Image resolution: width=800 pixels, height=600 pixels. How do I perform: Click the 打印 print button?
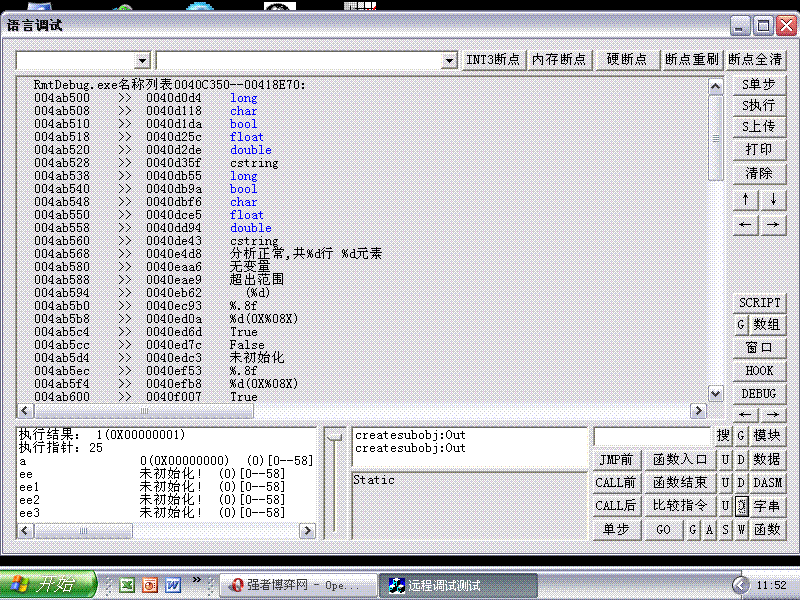click(x=759, y=149)
